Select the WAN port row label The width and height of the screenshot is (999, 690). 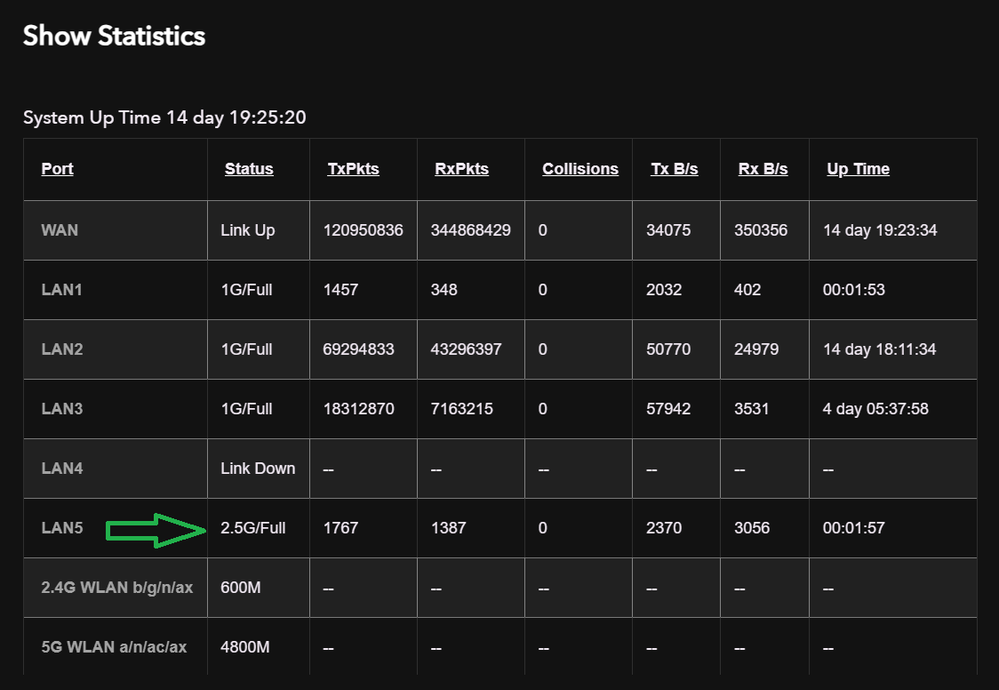[60, 230]
